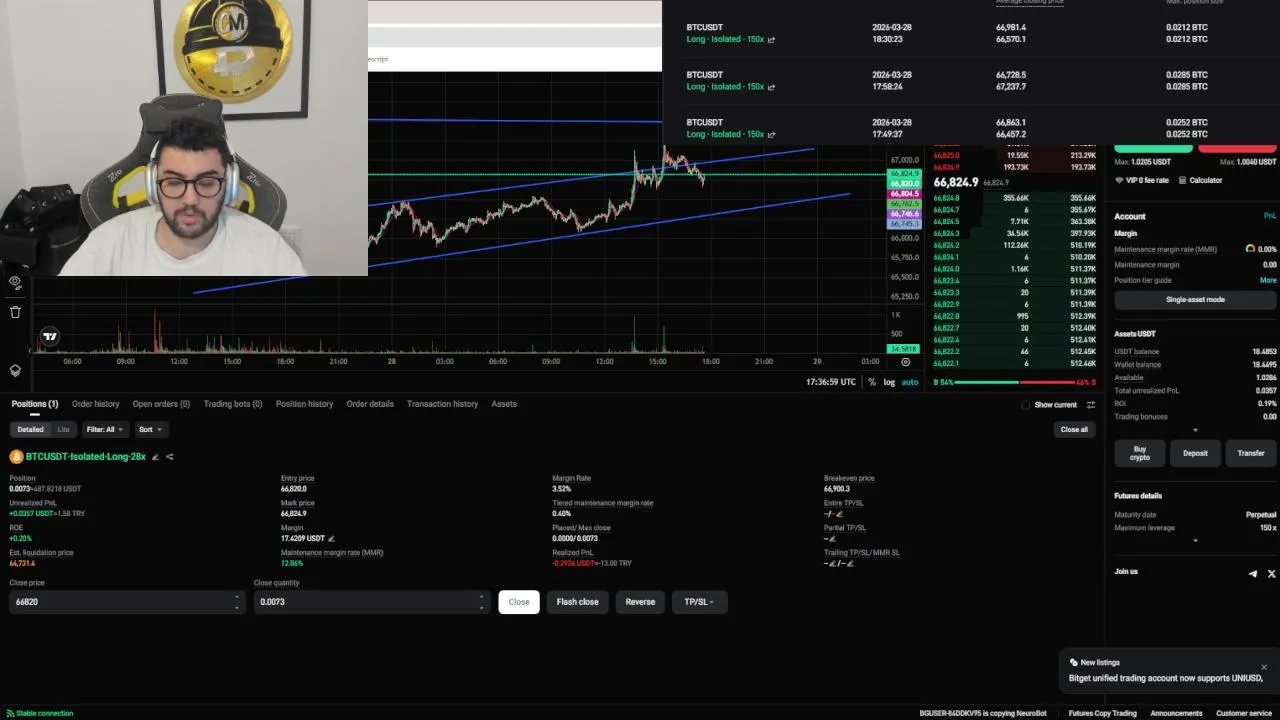Edit first Trailing TP/SL pencil icon
Viewport: 1280px width, 720px height.
point(832,563)
